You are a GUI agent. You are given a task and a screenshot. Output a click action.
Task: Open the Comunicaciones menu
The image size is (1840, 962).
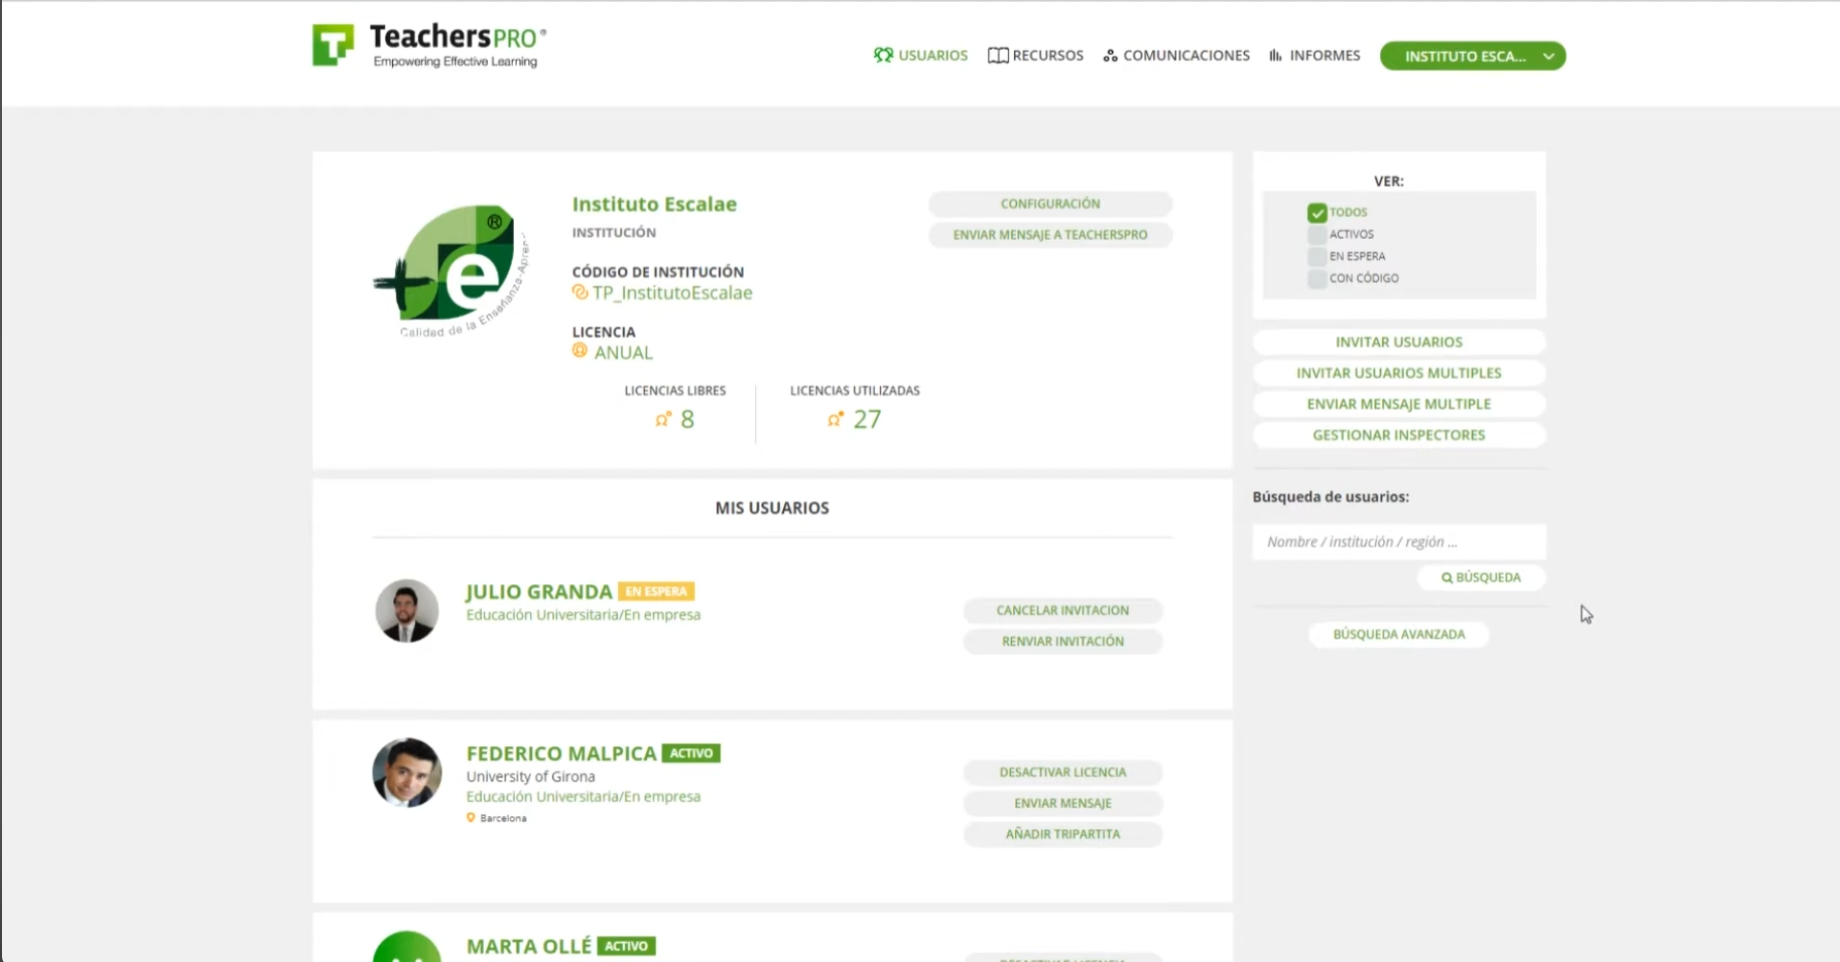[x=1177, y=55]
